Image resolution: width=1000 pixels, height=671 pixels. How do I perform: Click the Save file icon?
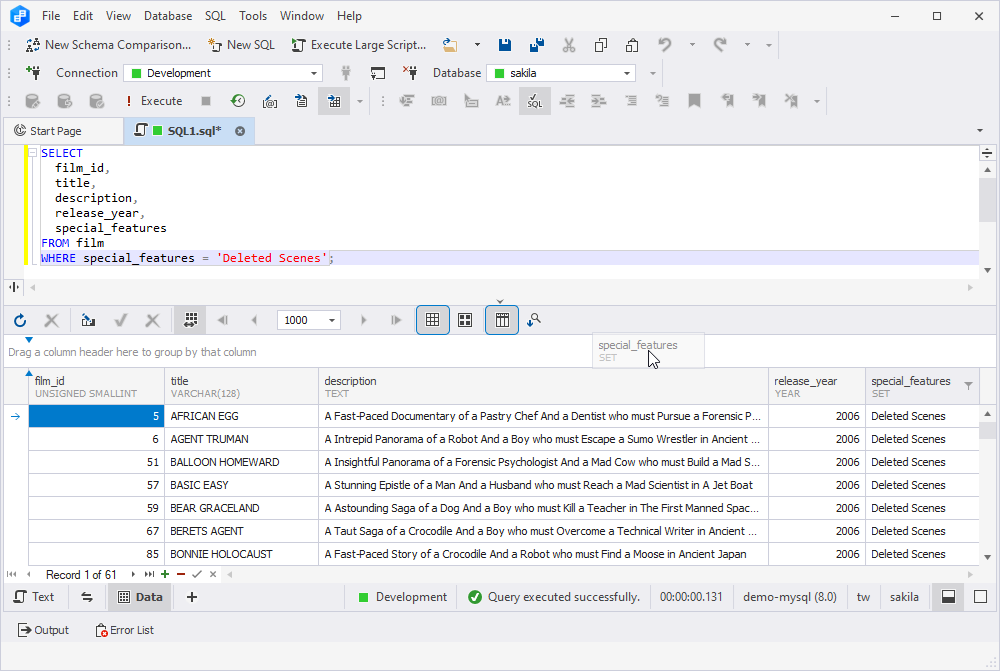pyautogui.click(x=504, y=45)
